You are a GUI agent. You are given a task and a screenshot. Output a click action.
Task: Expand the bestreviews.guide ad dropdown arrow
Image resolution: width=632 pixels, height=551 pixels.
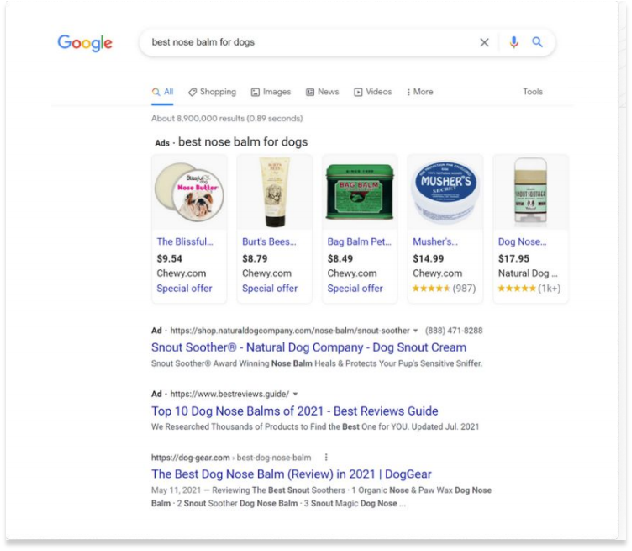[x=296, y=394]
